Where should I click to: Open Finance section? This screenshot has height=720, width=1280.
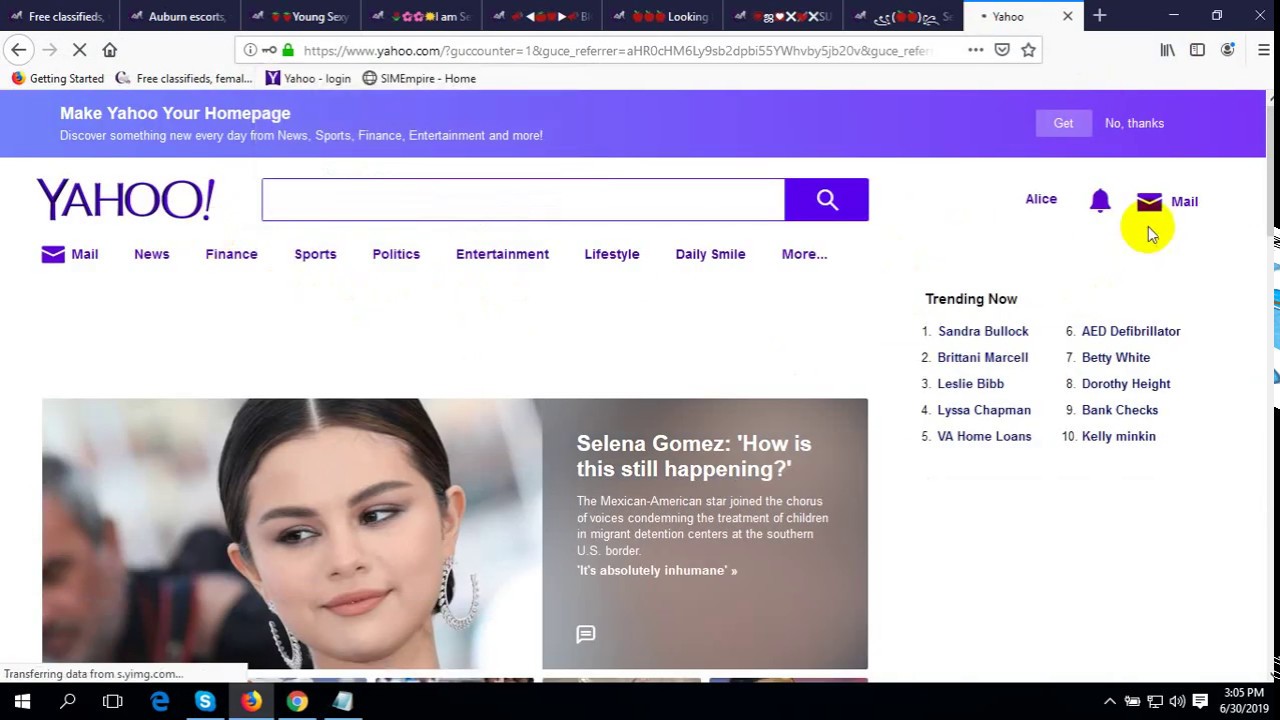tap(231, 254)
